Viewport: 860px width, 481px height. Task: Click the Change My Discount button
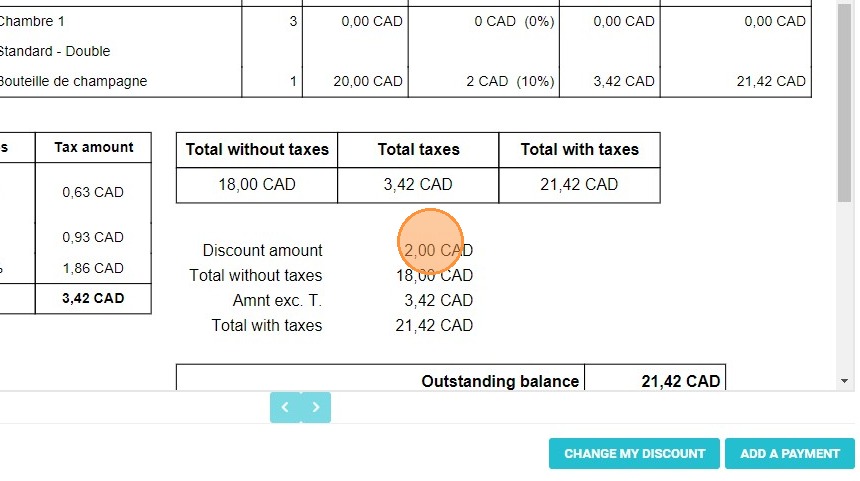(x=634, y=454)
